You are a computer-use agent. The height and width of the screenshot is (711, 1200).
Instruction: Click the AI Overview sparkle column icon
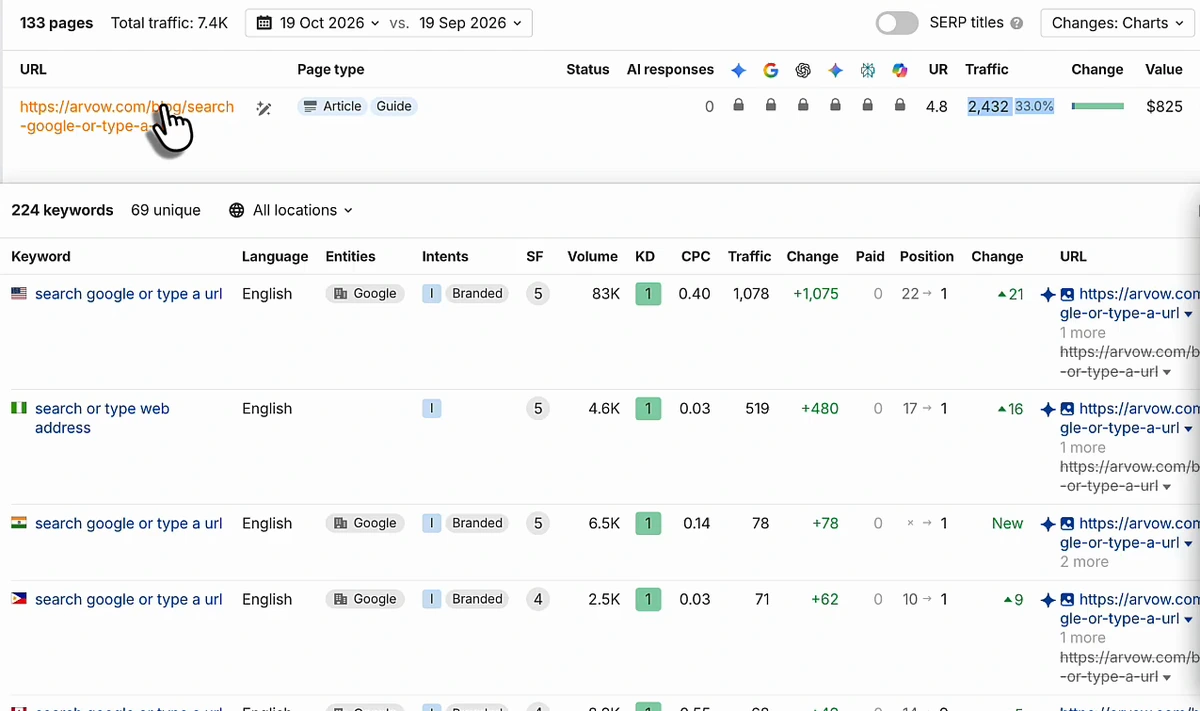[x=738, y=70]
